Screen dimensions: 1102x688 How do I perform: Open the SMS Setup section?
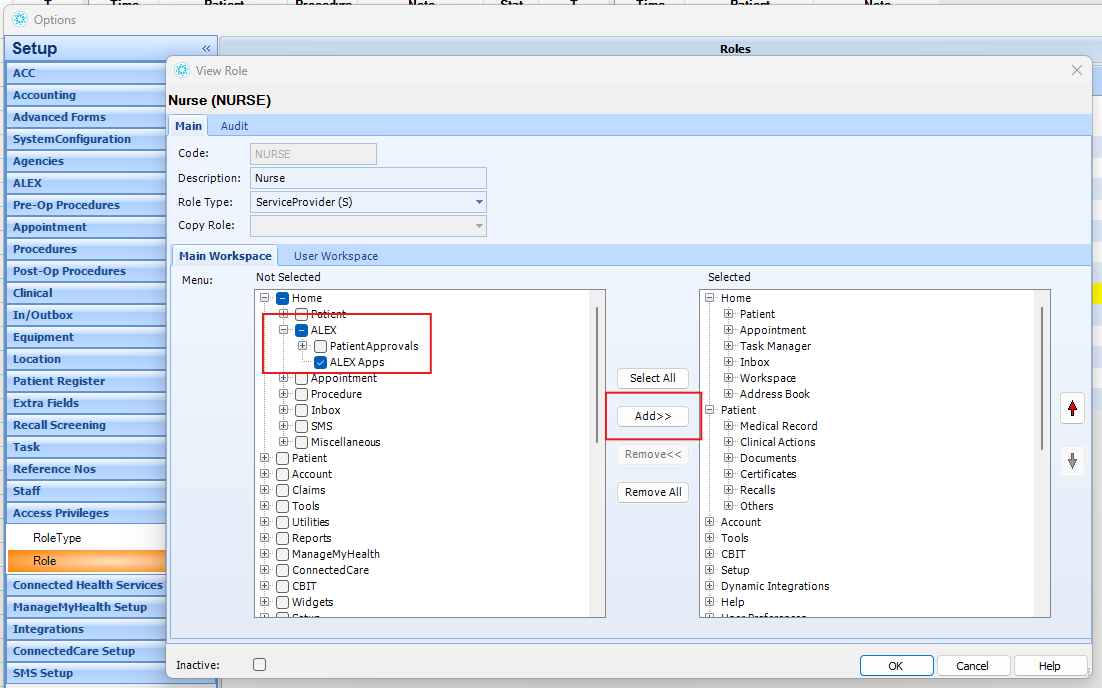coord(86,673)
